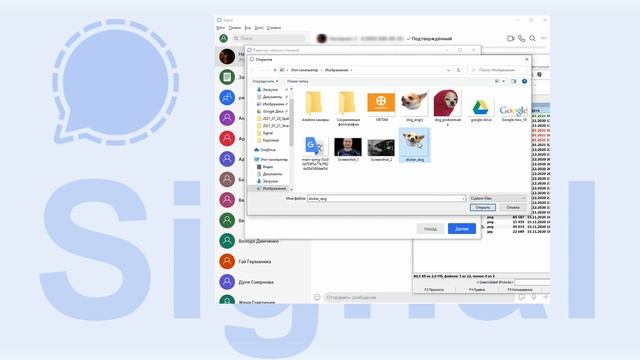Expand the view options dropdown arrow
This screenshot has width=640, height=360.
[x=503, y=81]
